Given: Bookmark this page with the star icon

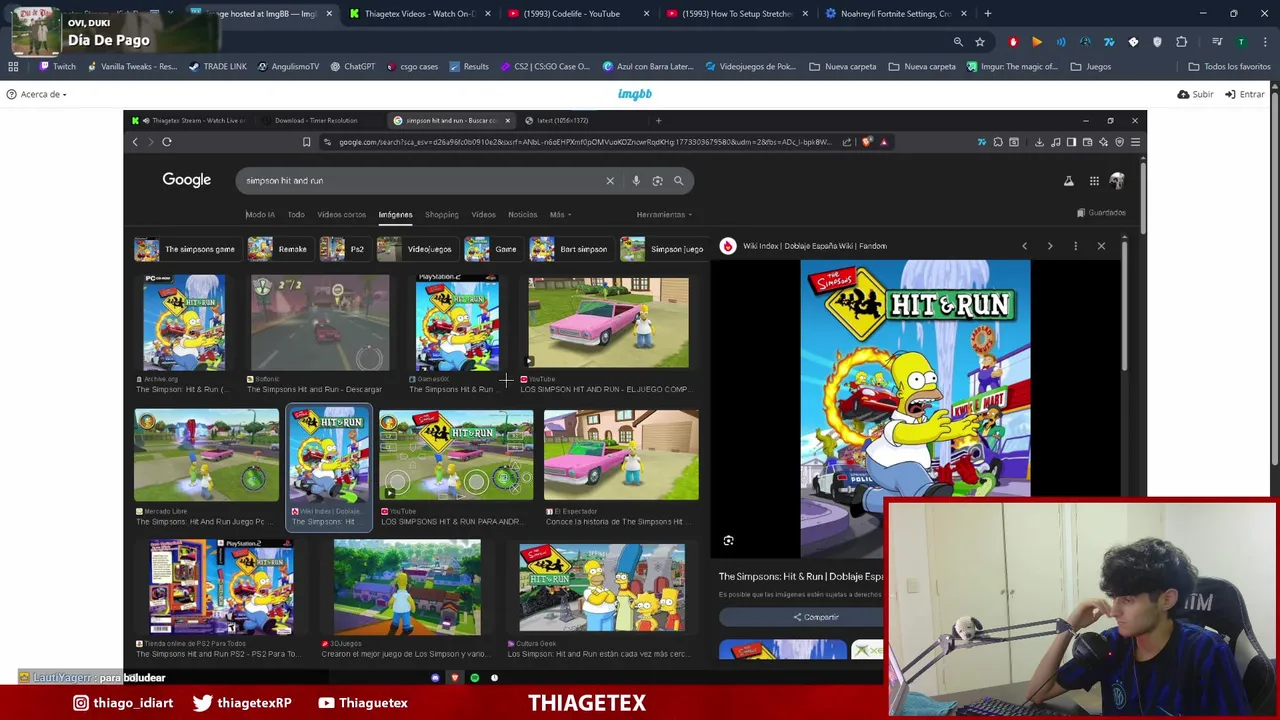Looking at the screenshot, I should click(x=980, y=41).
